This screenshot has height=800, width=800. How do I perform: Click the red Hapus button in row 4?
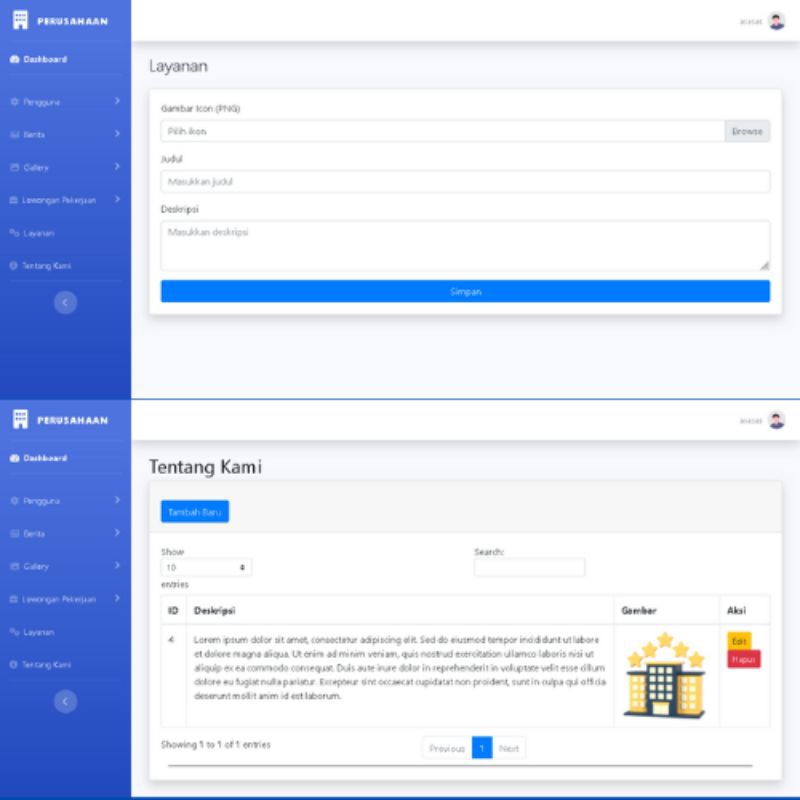(x=743, y=659)
